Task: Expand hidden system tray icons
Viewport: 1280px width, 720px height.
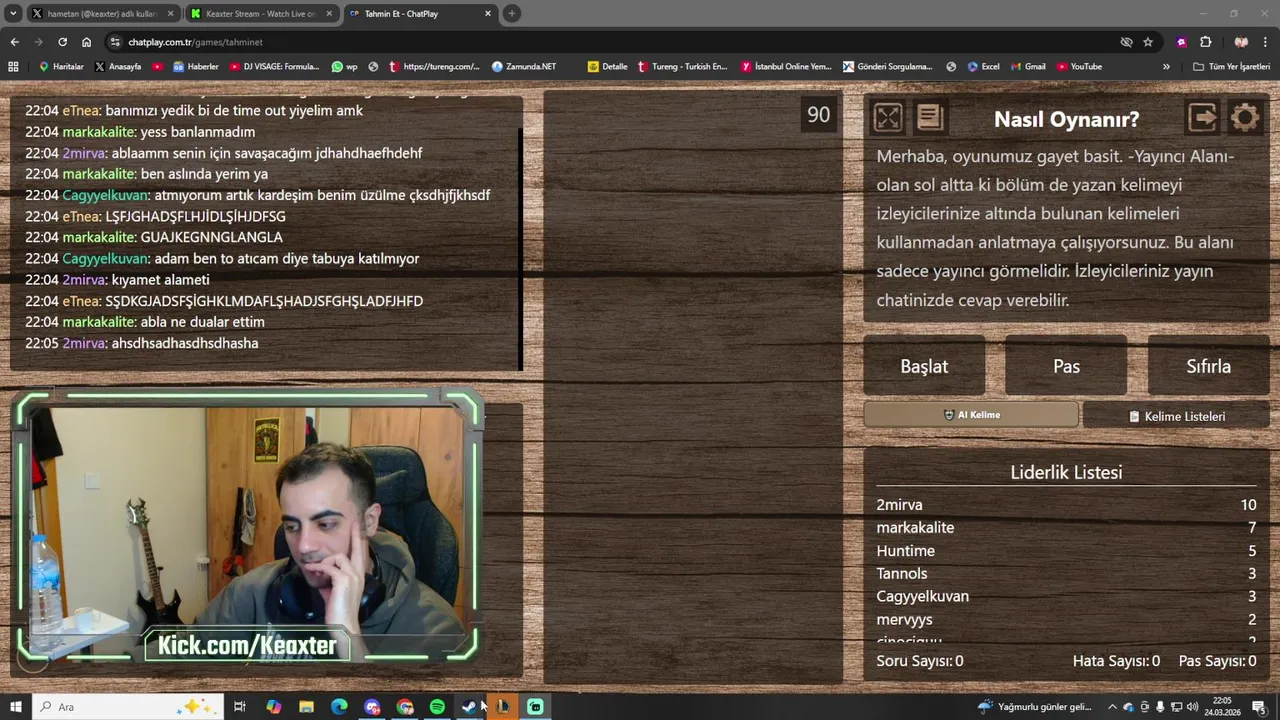Action: [x=1113, y=707]
